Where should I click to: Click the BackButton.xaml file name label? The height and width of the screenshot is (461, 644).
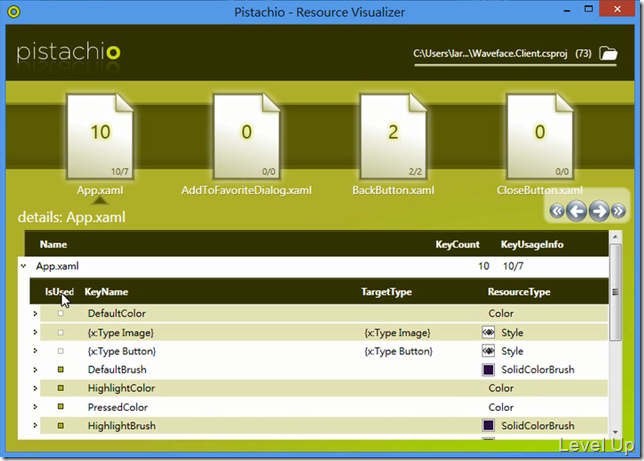pos(393,190)
